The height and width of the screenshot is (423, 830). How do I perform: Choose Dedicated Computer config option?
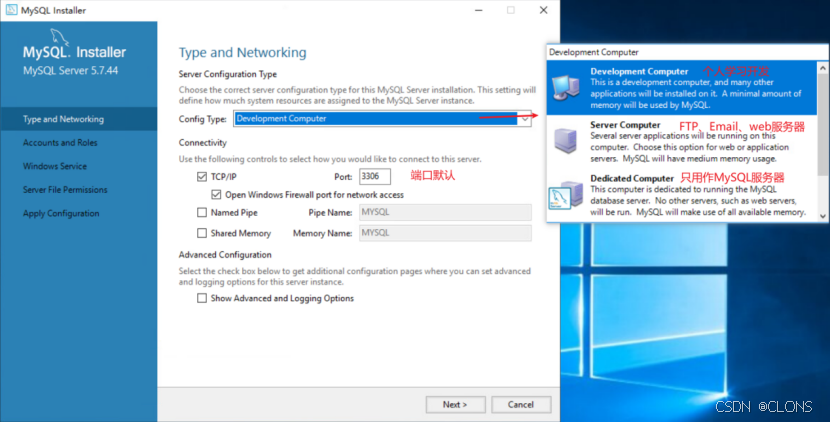[x=682, y=195]
